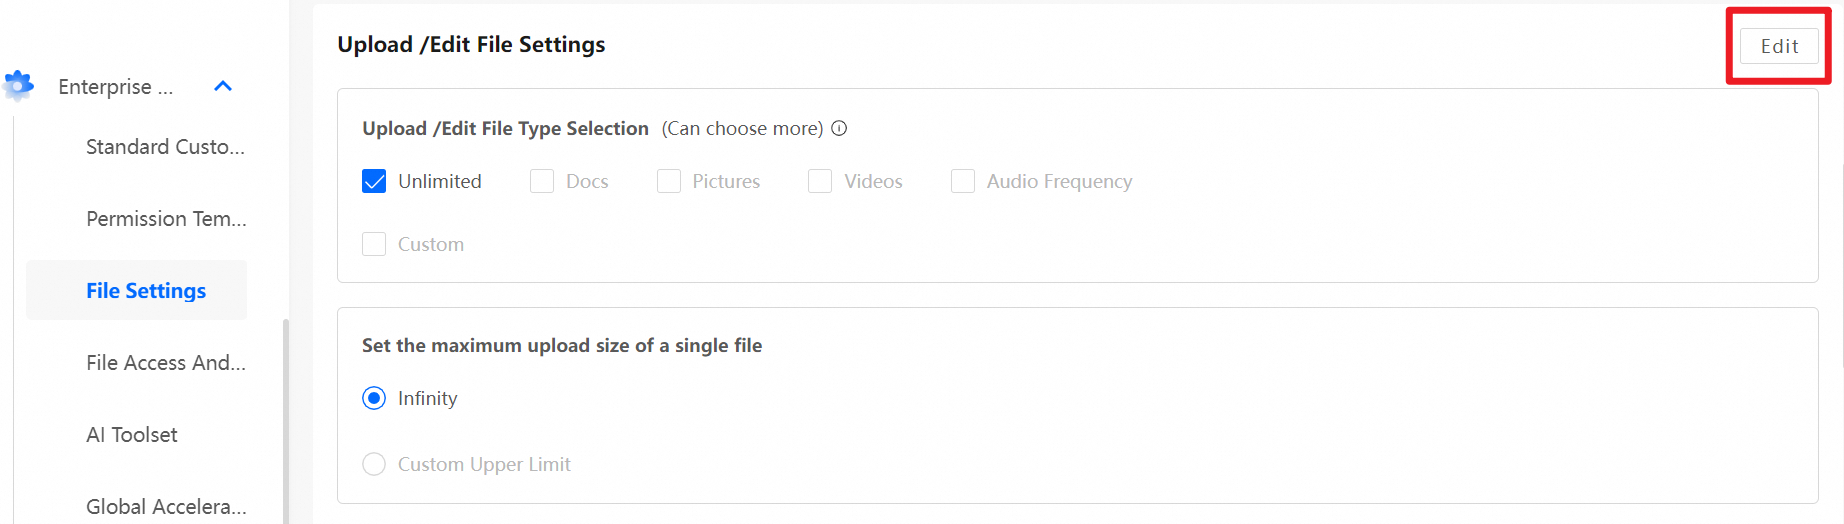Open the Standard Custom menu item
1844x524 pixels.
(x=165, y=147)
